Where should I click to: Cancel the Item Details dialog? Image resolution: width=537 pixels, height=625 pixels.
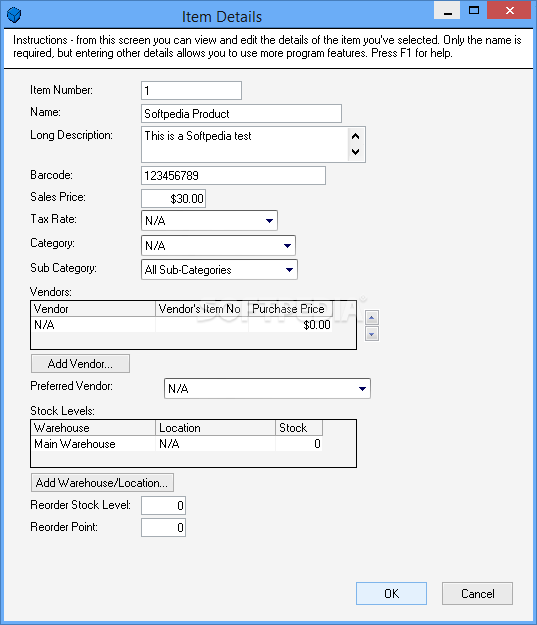[477, 594]
